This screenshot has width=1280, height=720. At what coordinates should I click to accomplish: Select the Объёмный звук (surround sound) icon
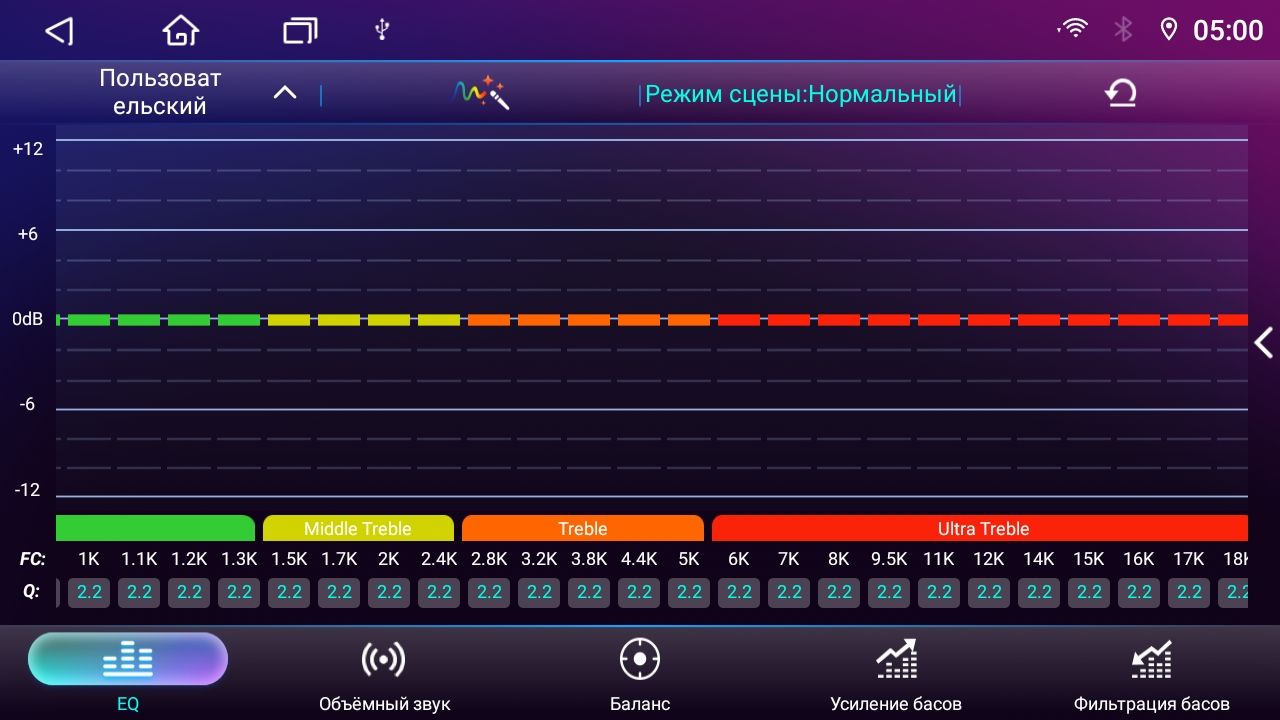[384, 659]
